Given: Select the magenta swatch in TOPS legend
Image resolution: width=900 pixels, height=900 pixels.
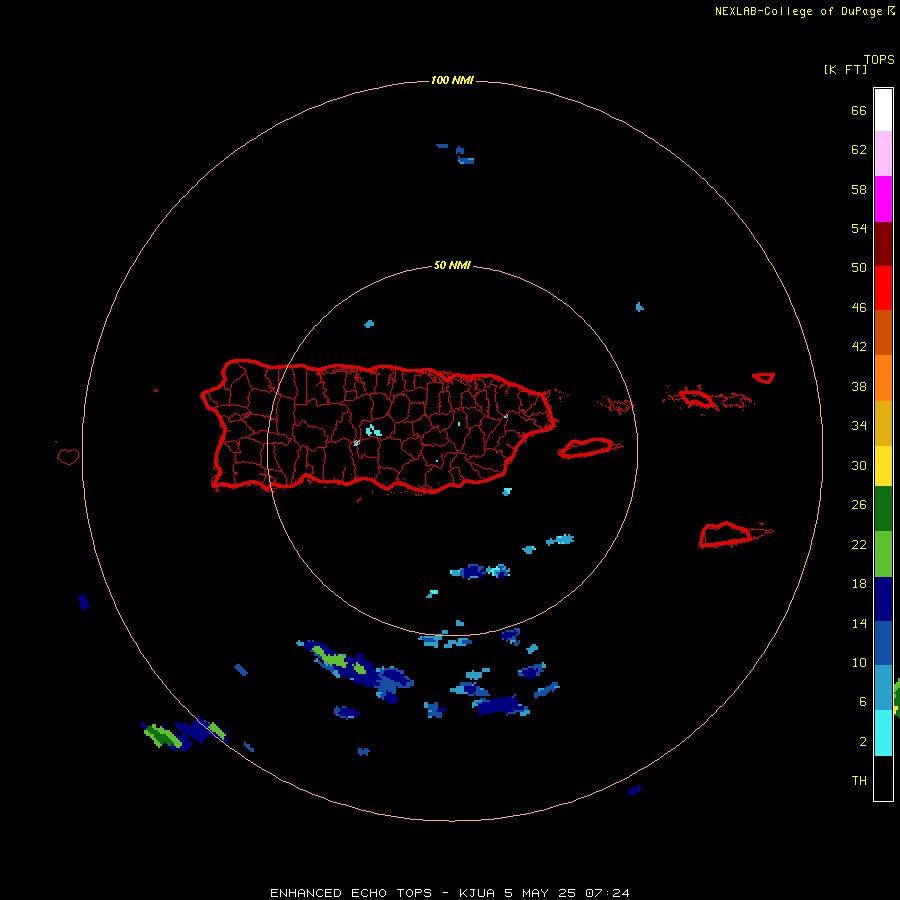Looking at the screenshot, I should tap(883, 199).
